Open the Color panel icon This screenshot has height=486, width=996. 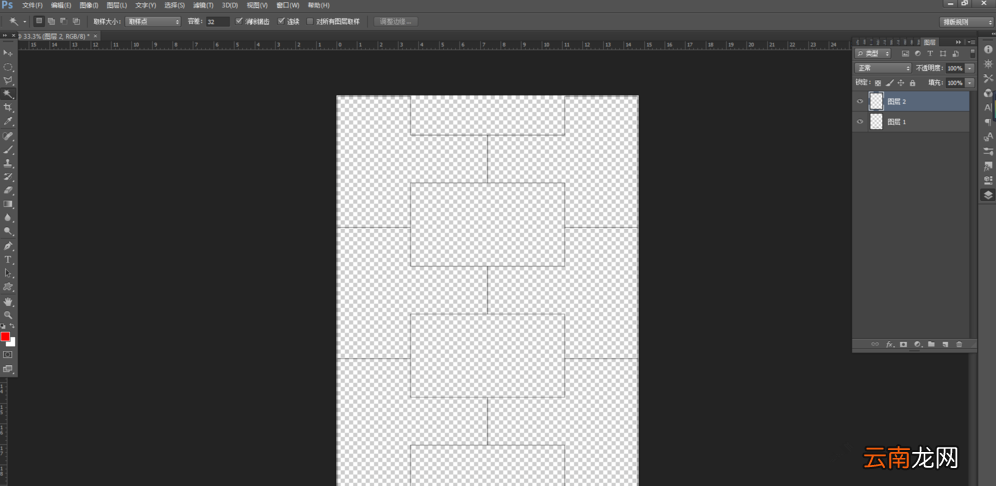pyautogui.click(x=988, y=93)
